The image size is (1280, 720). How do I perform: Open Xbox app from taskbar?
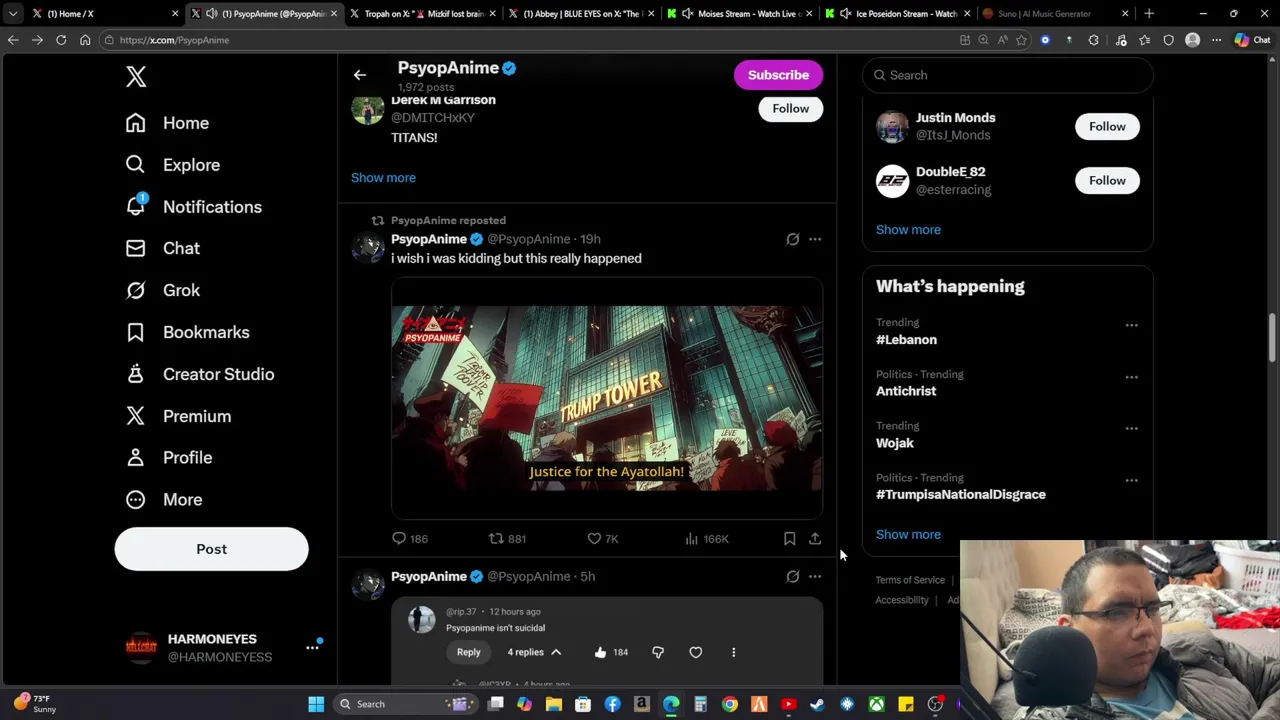point(876,704)
